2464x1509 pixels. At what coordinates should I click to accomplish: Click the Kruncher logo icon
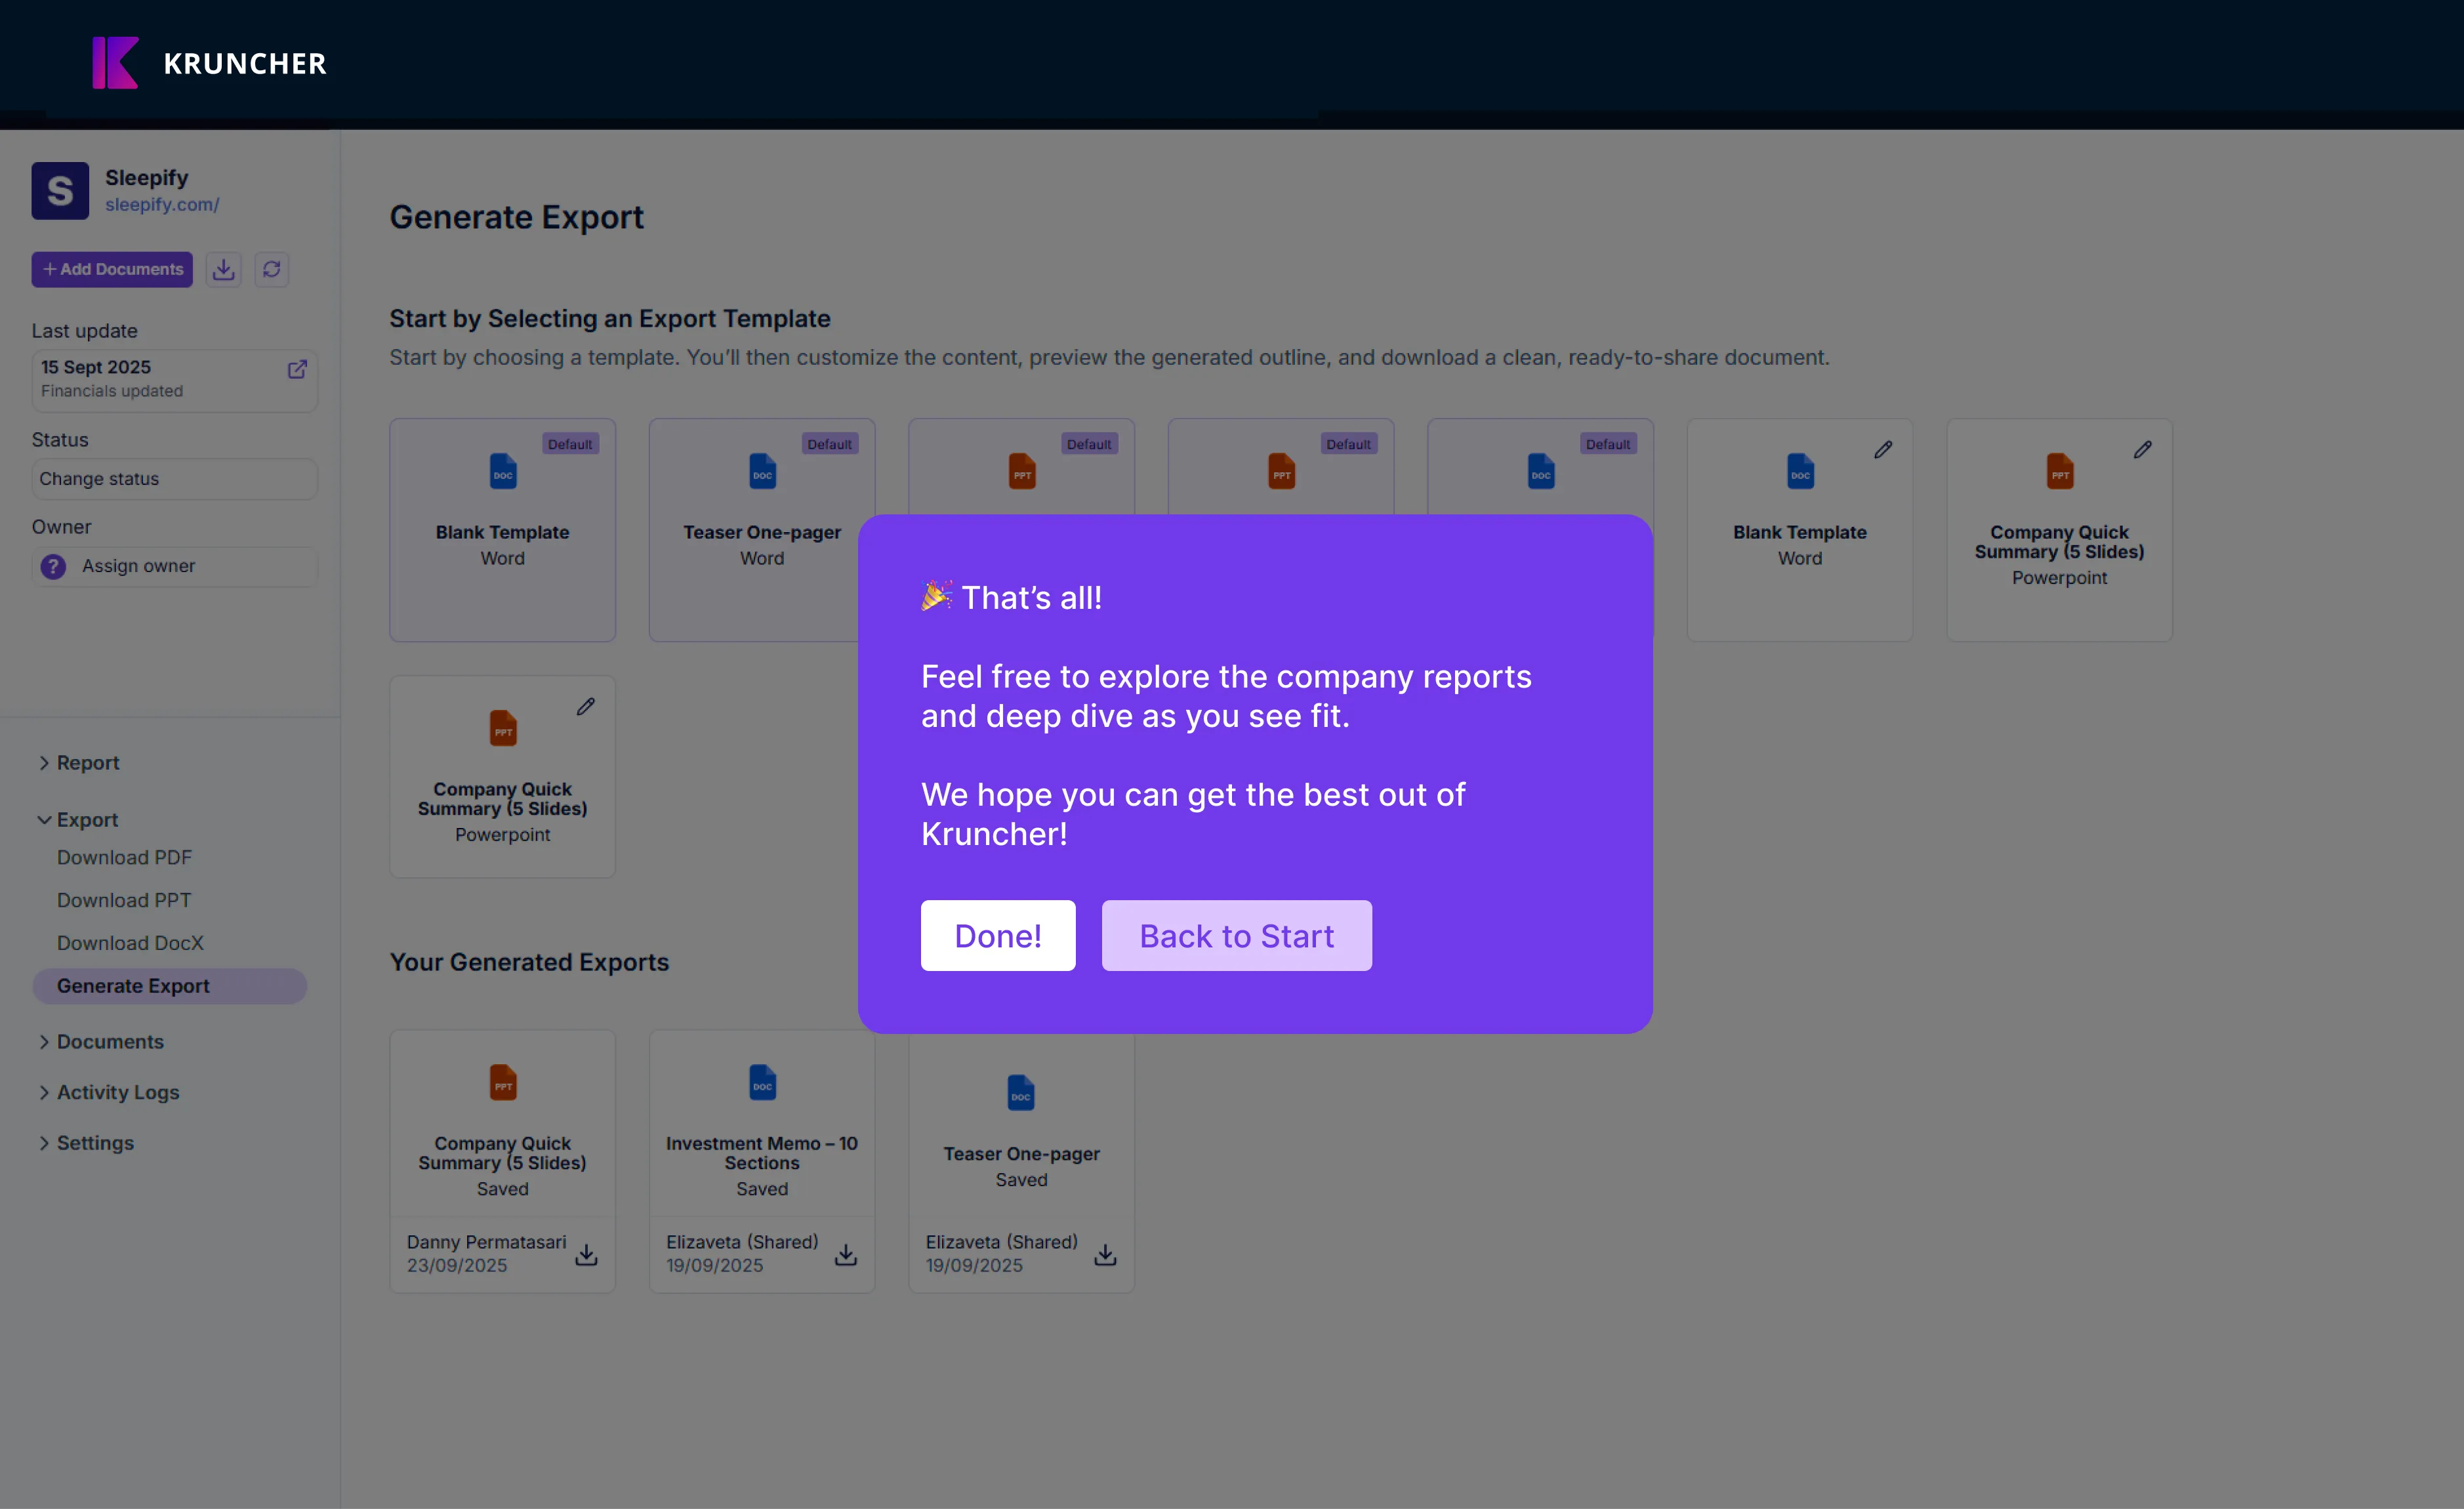coord(115,63)
